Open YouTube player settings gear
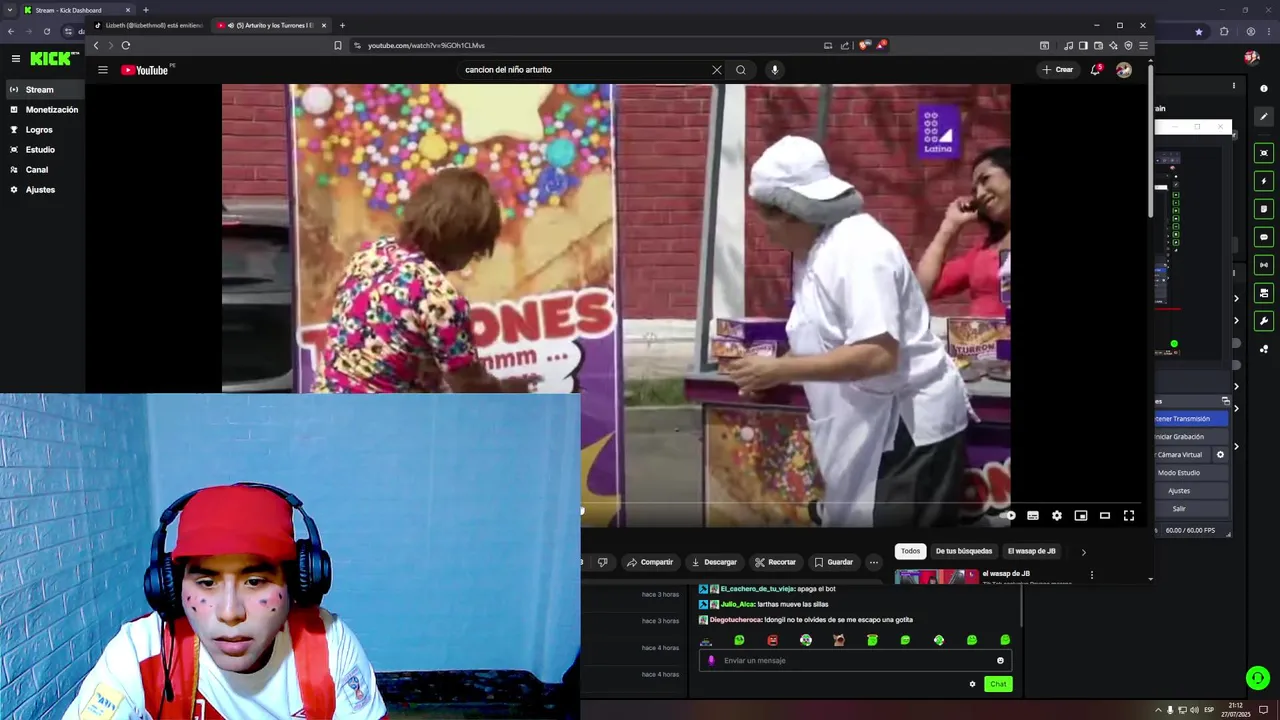This screenshot has height=720, width=1280. click(x=1057, y=516)
